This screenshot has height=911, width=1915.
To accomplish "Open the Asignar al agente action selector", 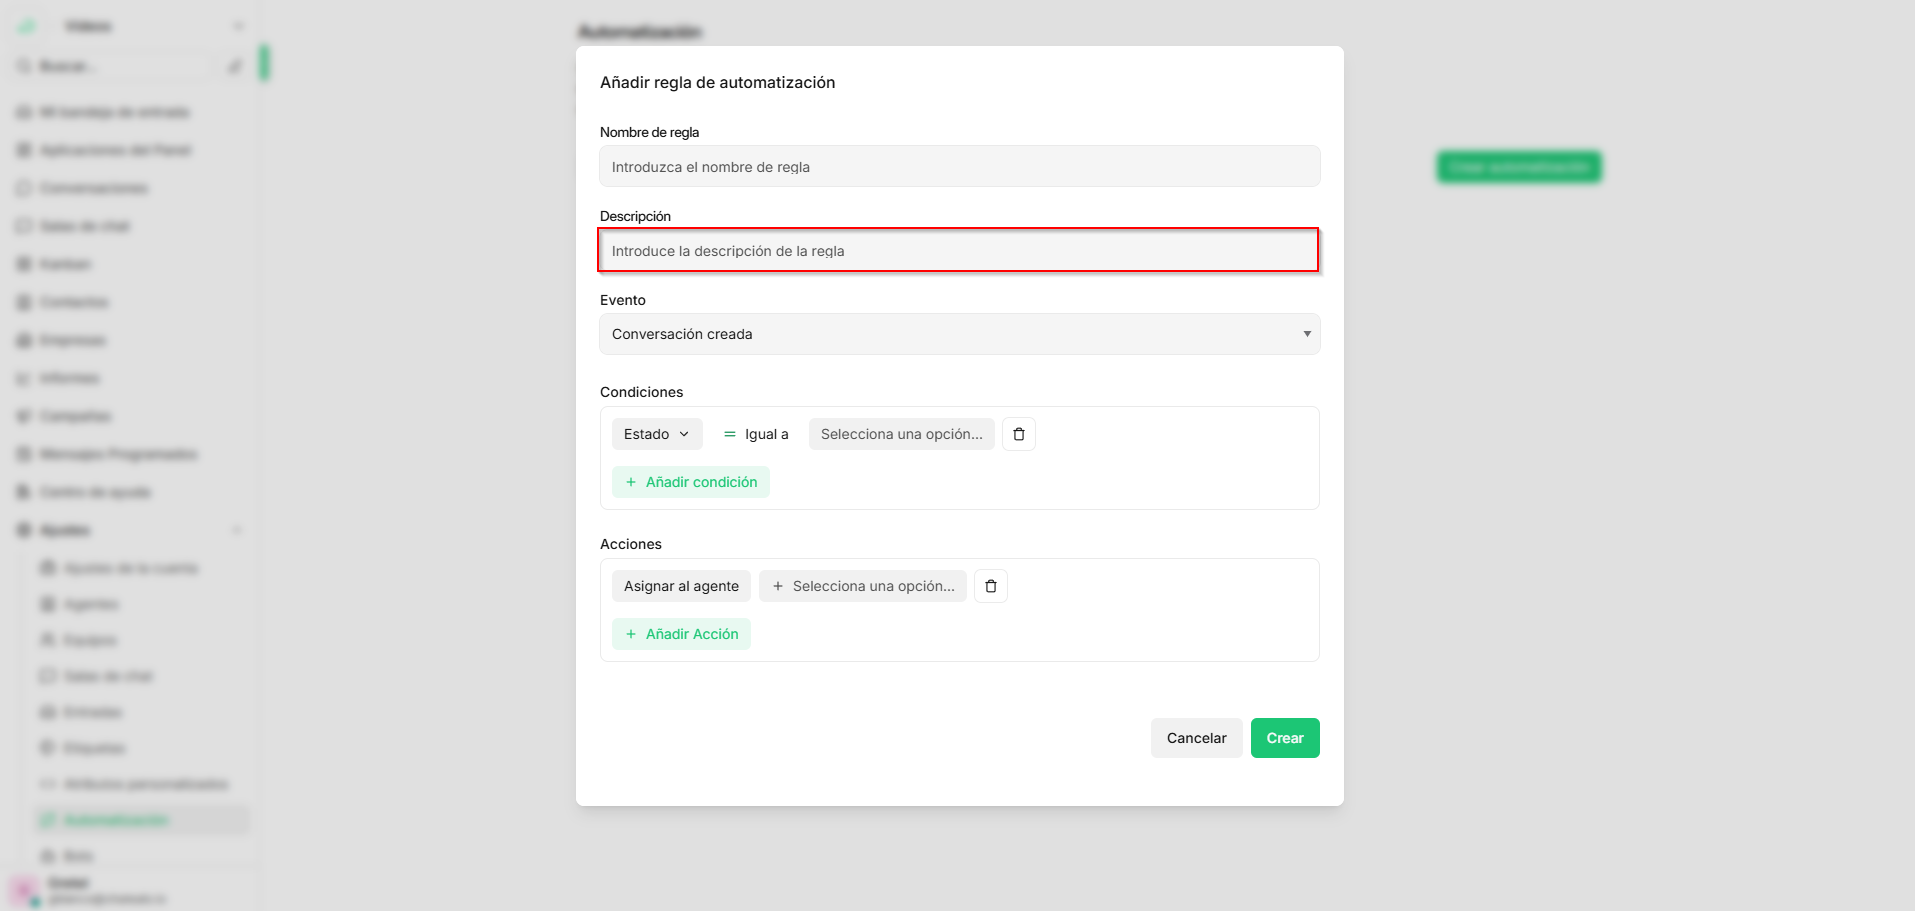I will (681, 586).
